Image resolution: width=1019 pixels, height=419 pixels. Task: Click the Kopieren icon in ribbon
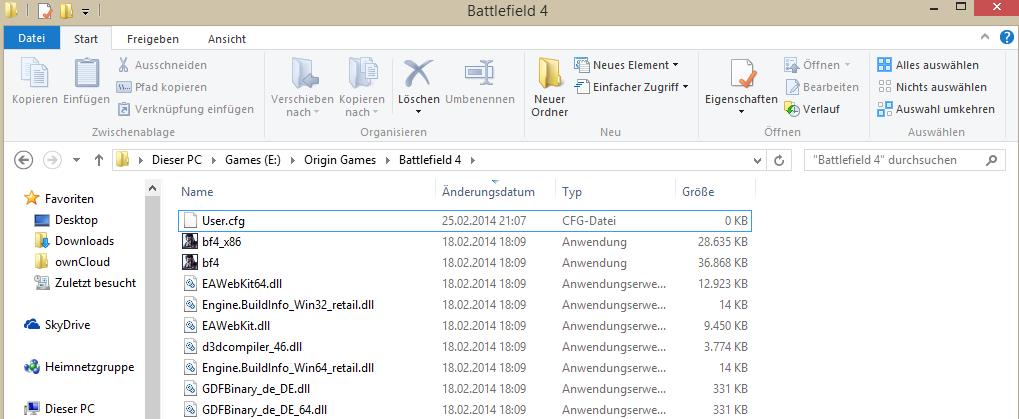(x=34, y=75)
